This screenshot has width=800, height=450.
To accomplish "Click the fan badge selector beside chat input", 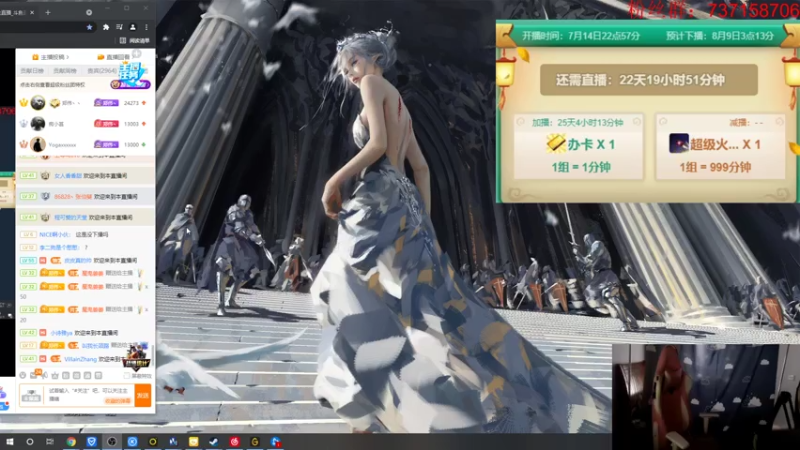I will [x=31, y=395].
